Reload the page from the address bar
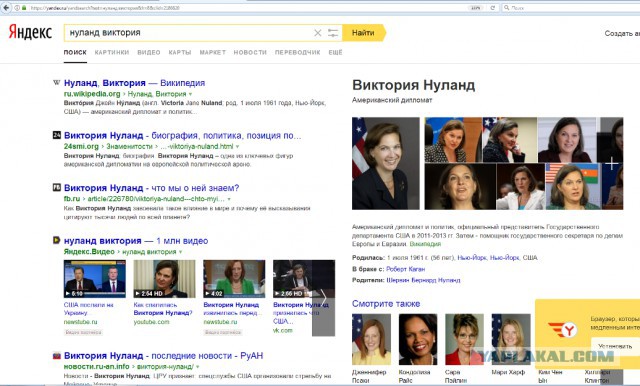The image size is (640, 386). 493,7
